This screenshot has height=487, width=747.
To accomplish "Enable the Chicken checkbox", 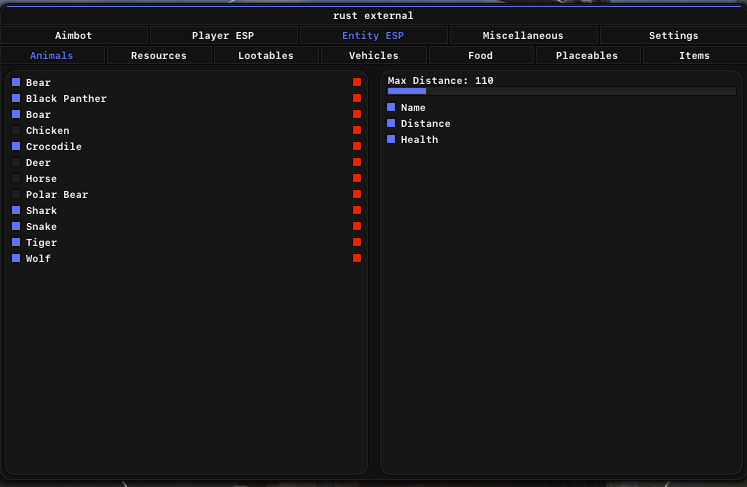I will [x=16, y=130].
